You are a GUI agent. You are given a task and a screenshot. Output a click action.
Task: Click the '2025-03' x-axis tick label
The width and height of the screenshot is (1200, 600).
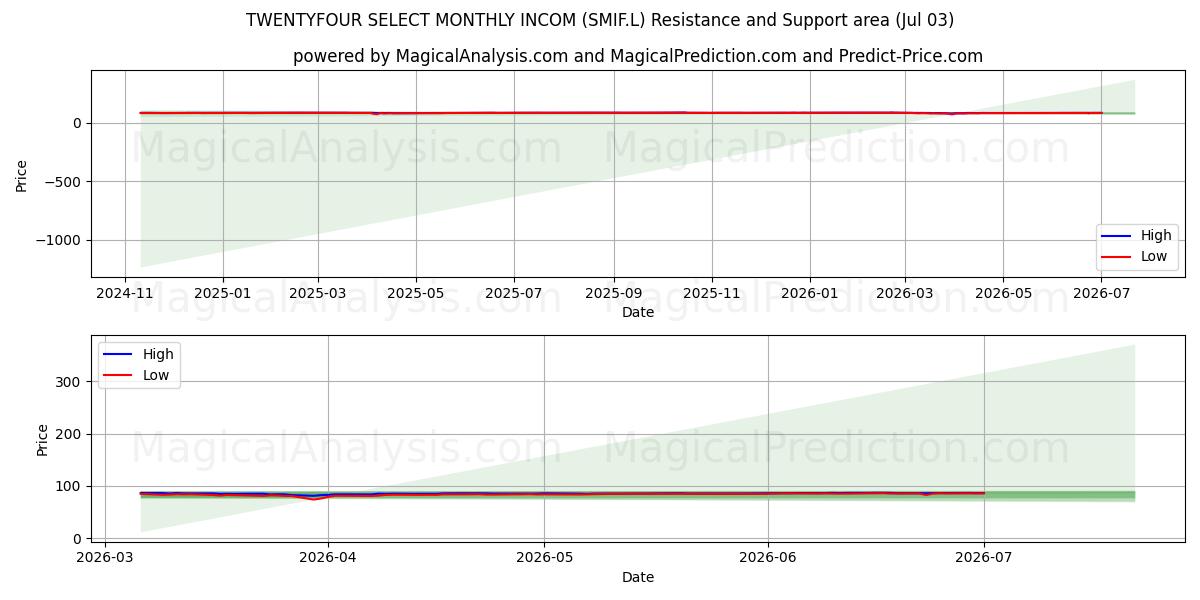coord(318,294)
